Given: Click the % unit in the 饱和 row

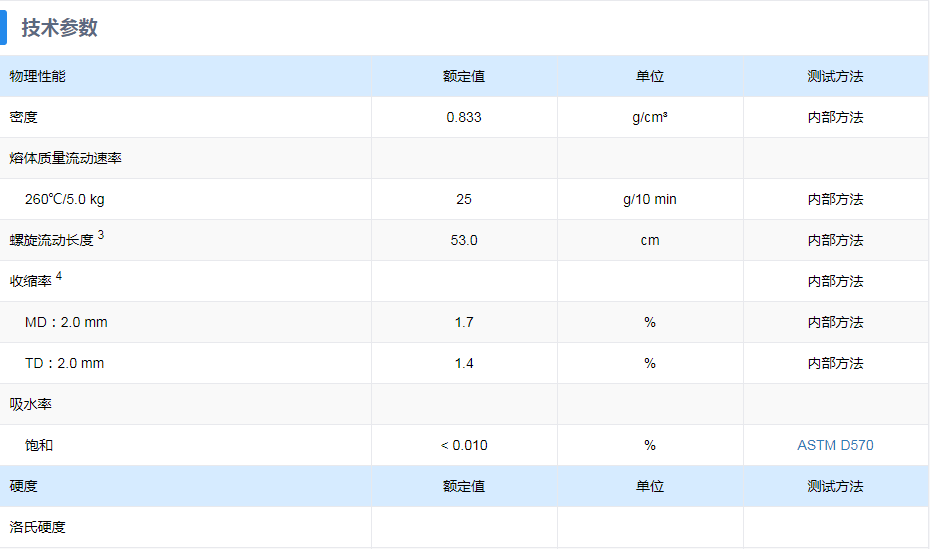Looking at the screenshot, I should coord(650,445).
